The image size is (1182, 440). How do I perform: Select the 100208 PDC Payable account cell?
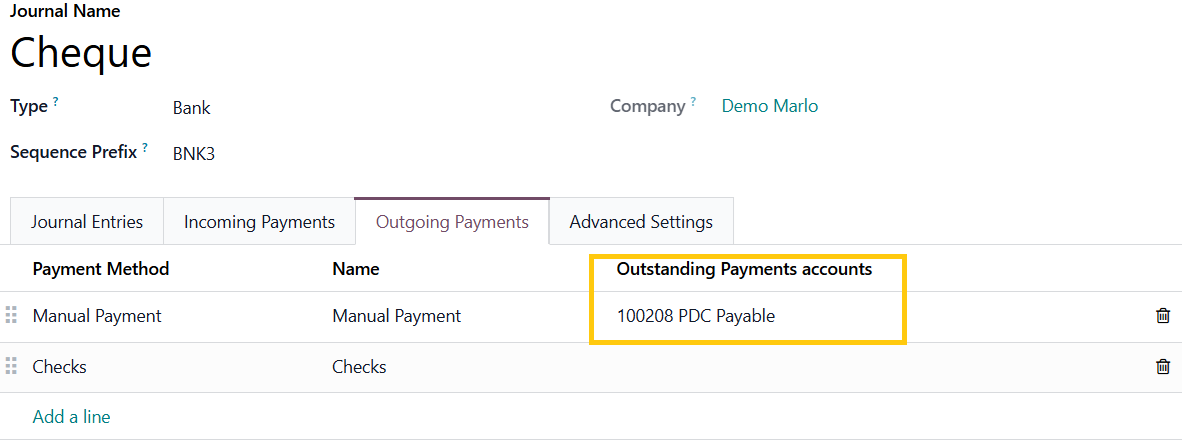click(696, 316)
